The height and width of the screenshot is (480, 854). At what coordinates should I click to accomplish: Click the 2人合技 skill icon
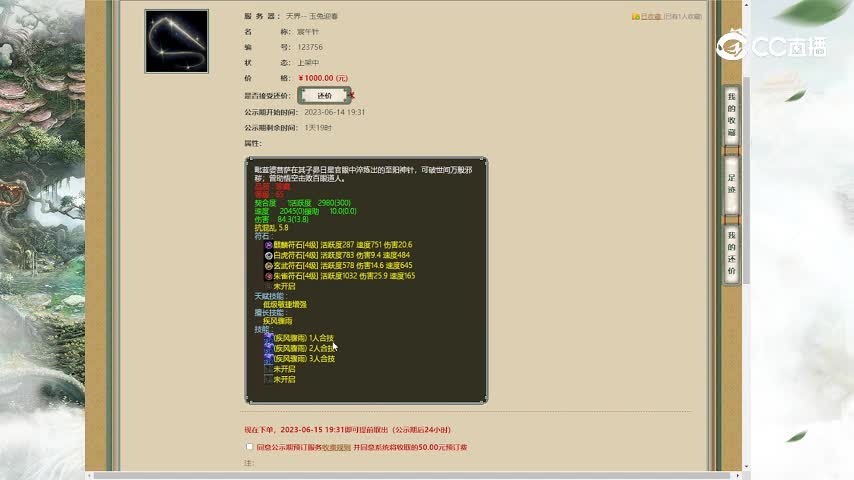tap(269, 349)
